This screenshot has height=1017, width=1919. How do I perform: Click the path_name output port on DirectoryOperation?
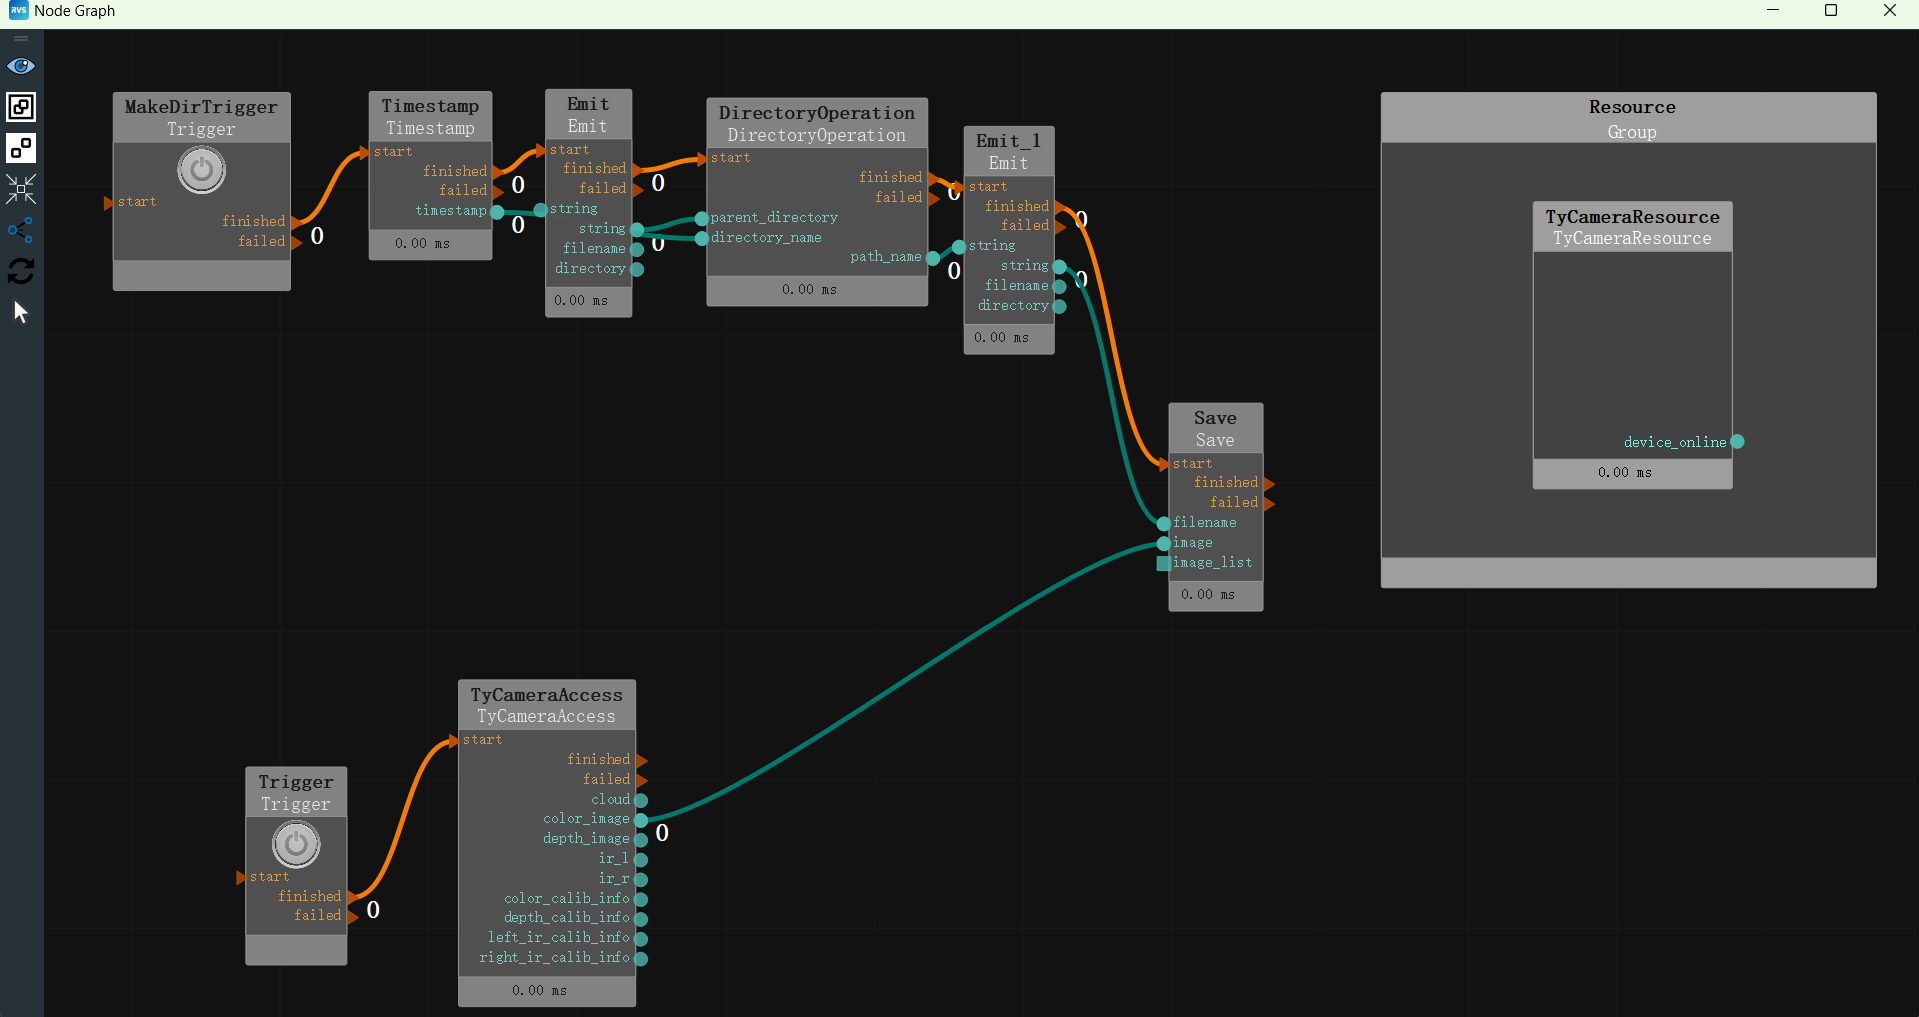click(x=933, y=258)
